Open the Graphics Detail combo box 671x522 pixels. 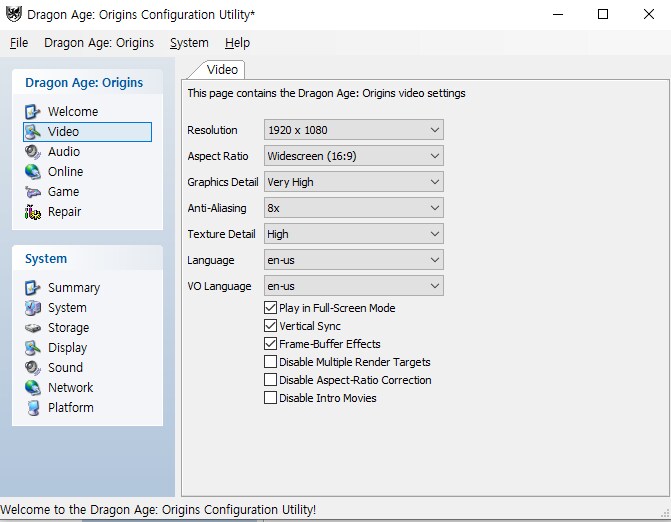(353, 182)
